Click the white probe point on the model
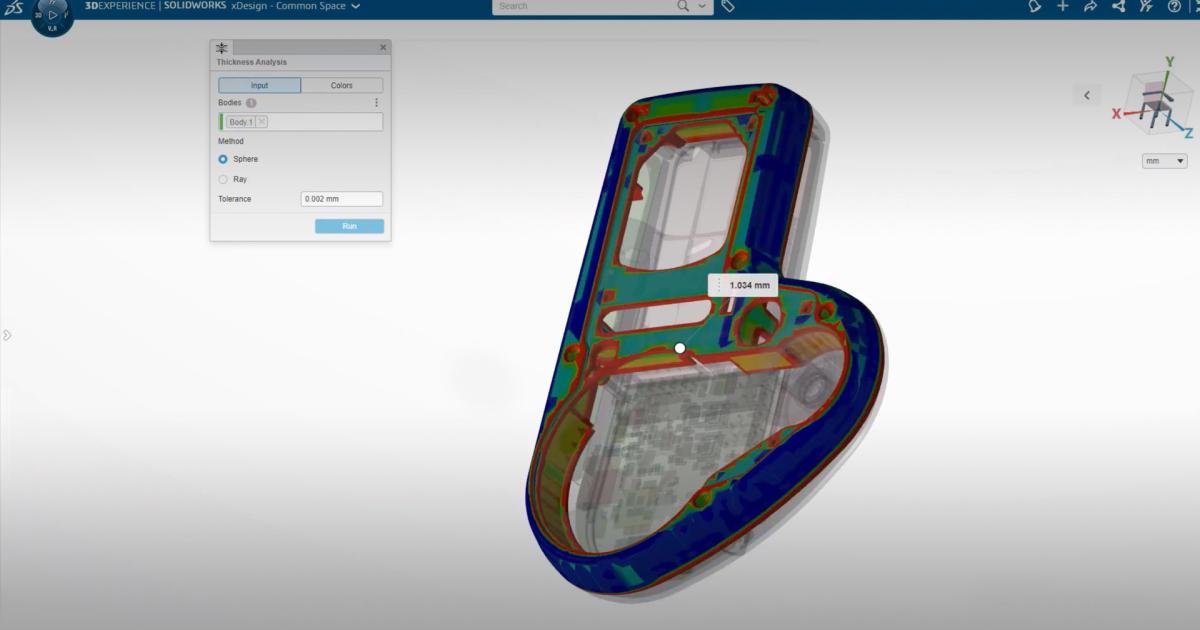Screen dimensions: 1200x630 (x=680, y=348)
